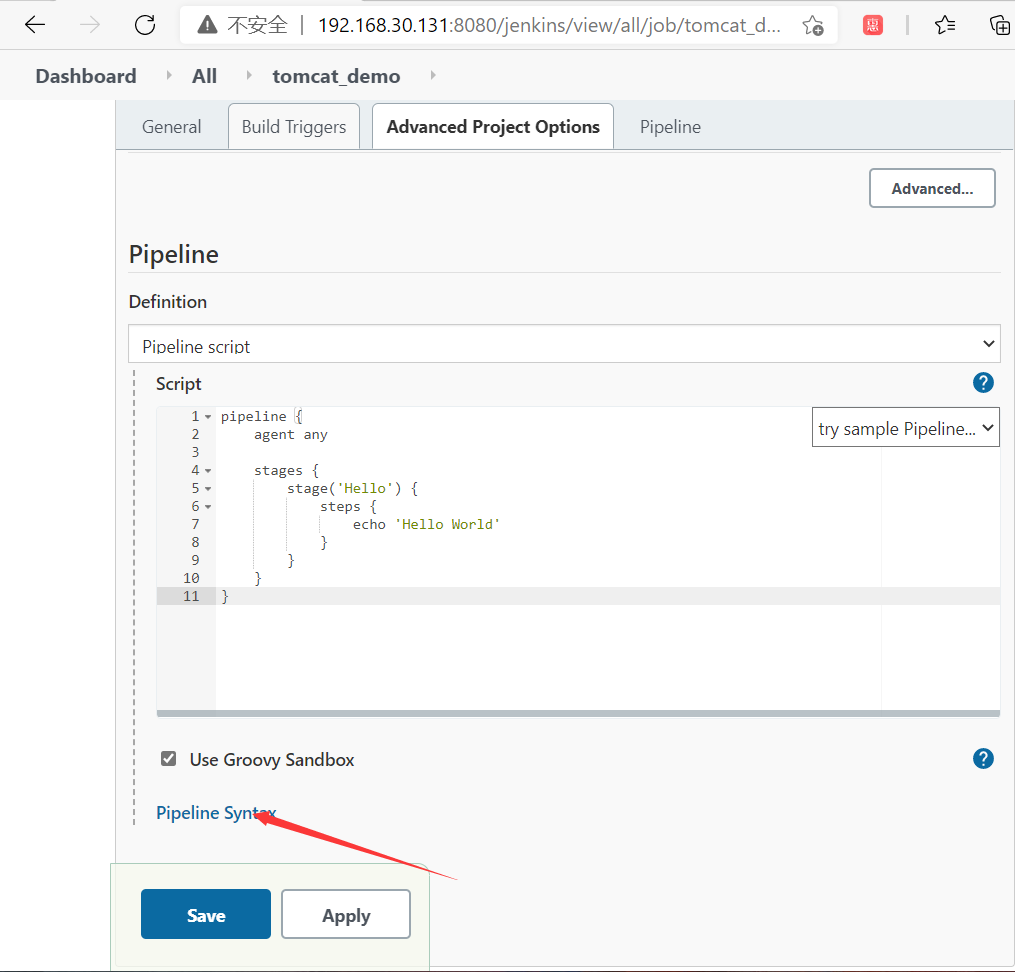The width and height of the screenshot is (1015, 972).
Task: Click the red extension icon in toolbar
Action: click(873, 25)
